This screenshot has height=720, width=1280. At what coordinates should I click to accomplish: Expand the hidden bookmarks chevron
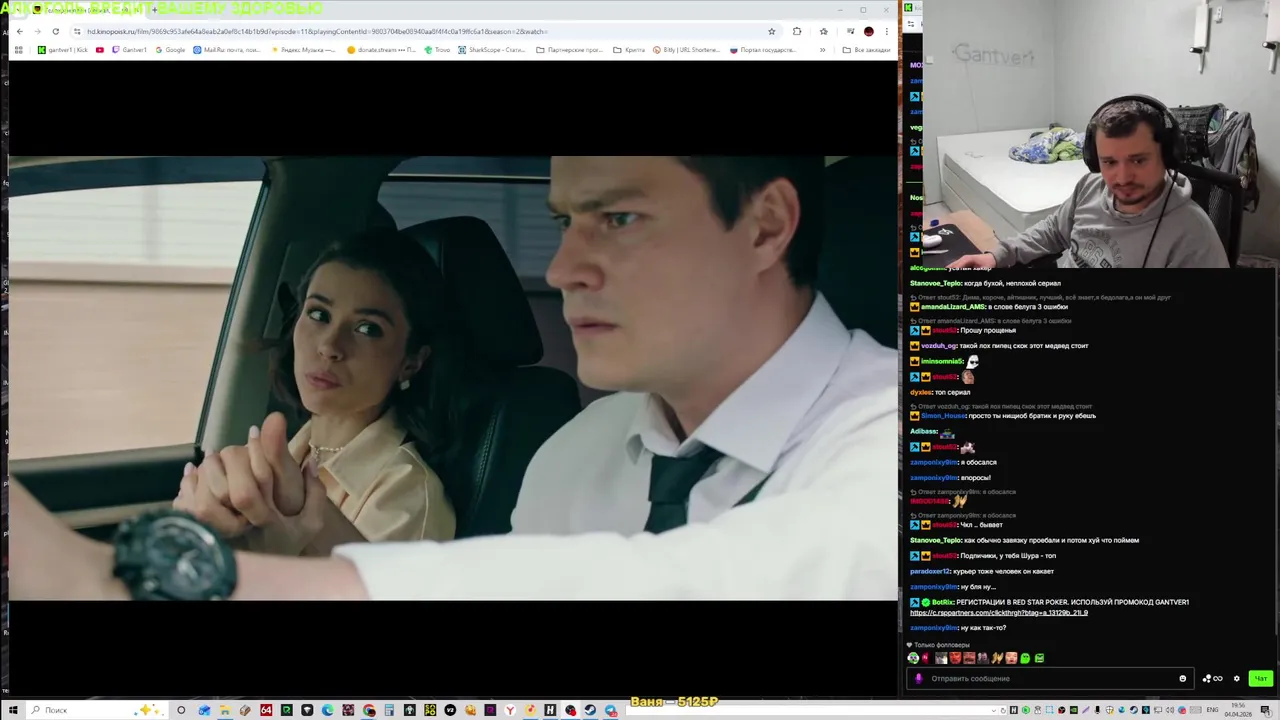click(x=822, y=49)
